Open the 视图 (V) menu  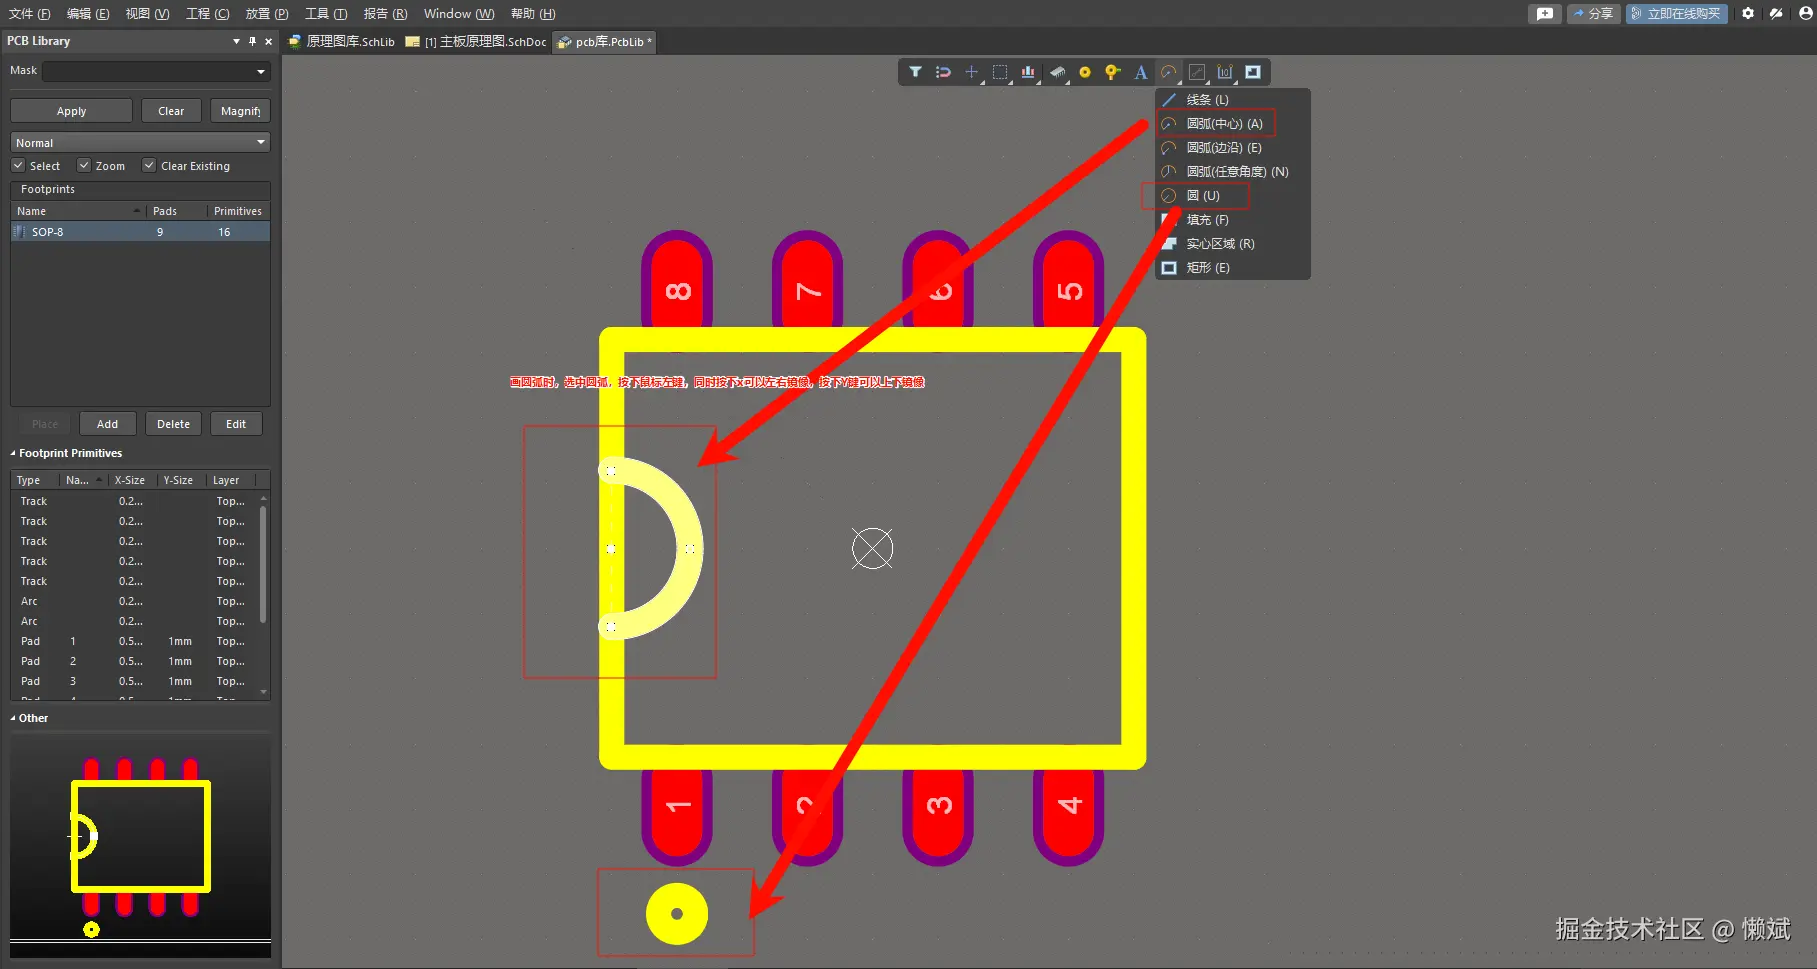147,14
